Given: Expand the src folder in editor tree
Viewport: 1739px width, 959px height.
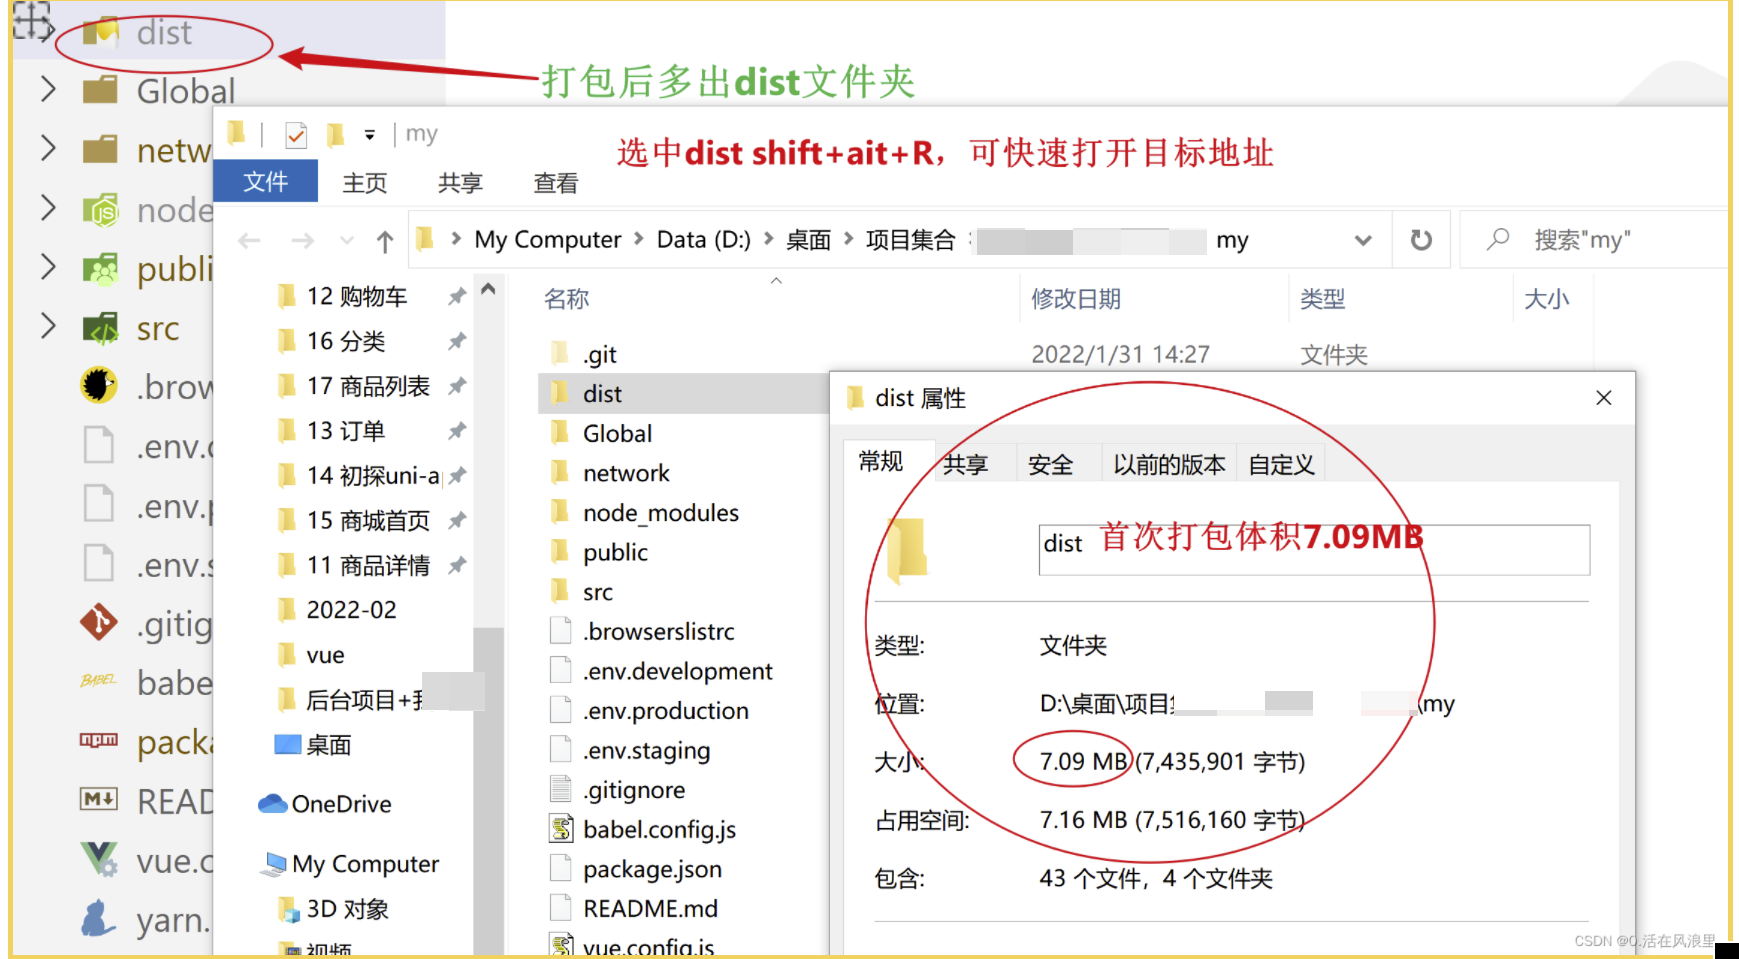Looking at the screenshot, I should pos(47,327).
